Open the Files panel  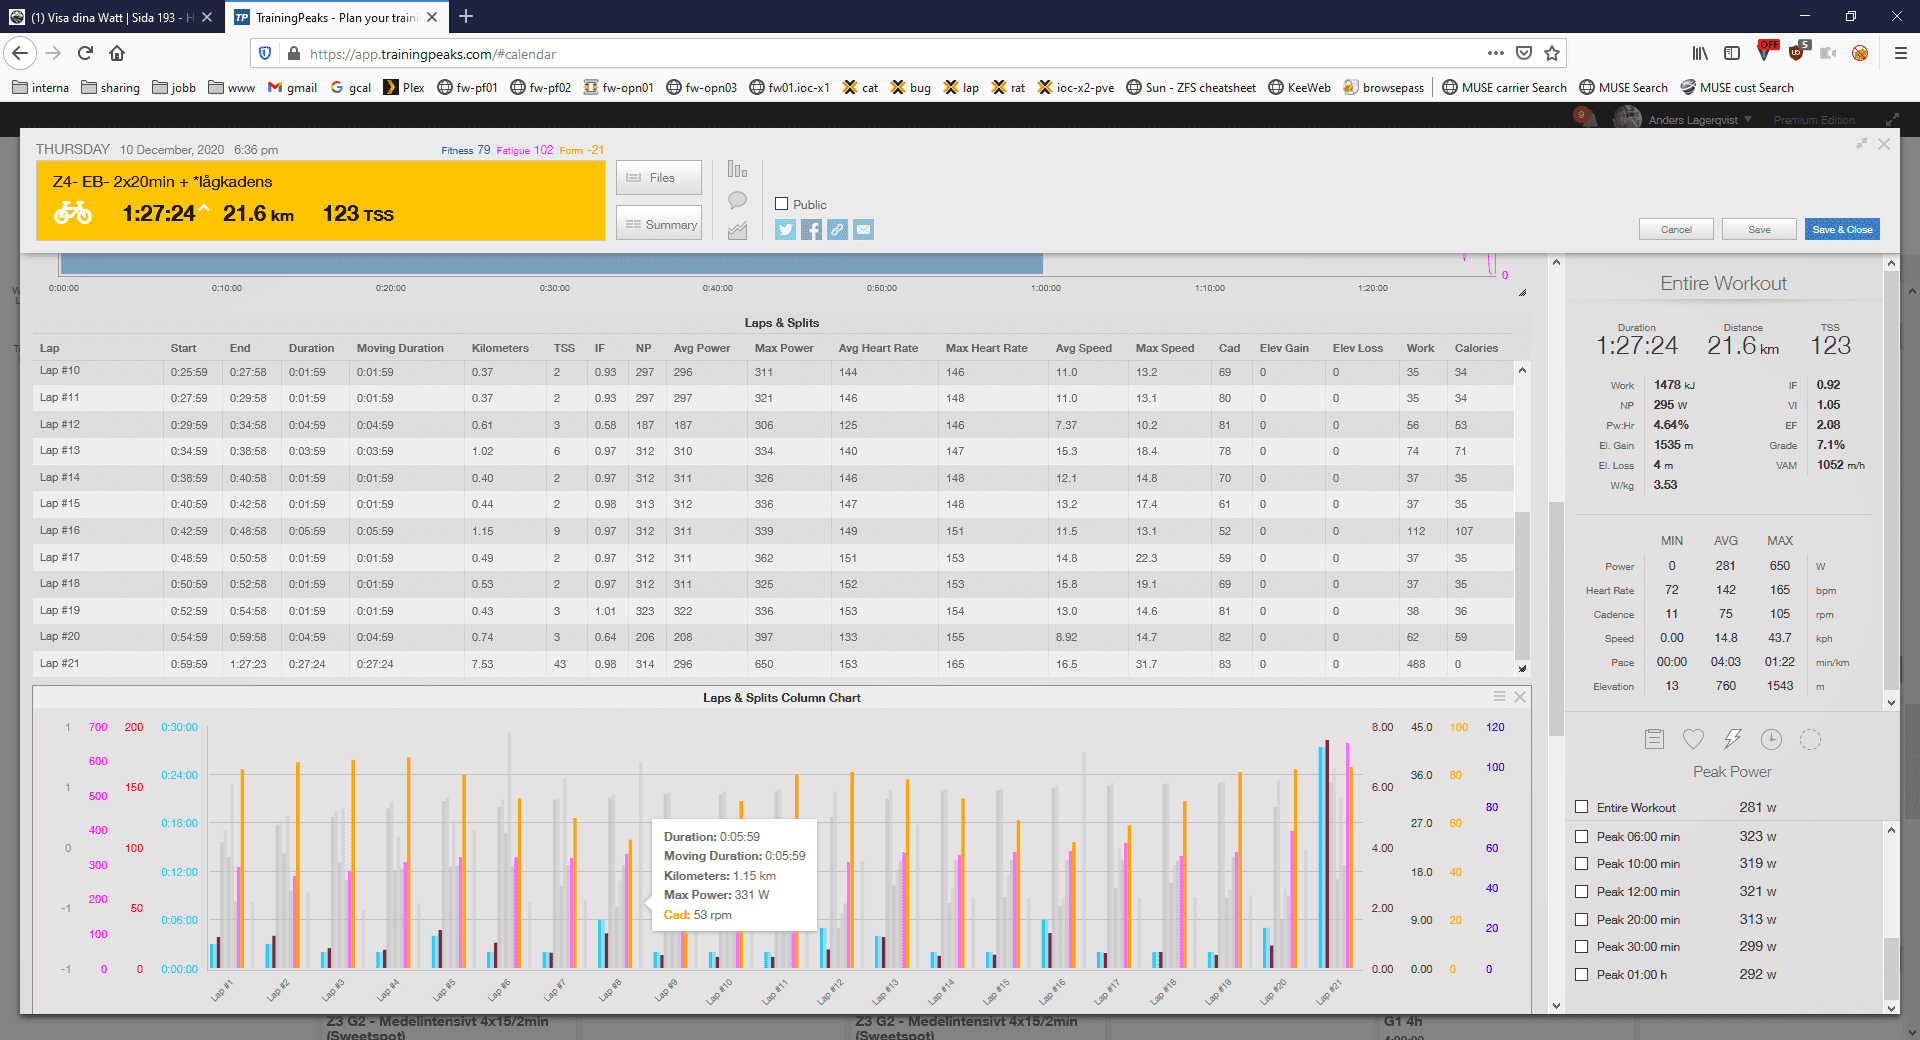point(658,178)
